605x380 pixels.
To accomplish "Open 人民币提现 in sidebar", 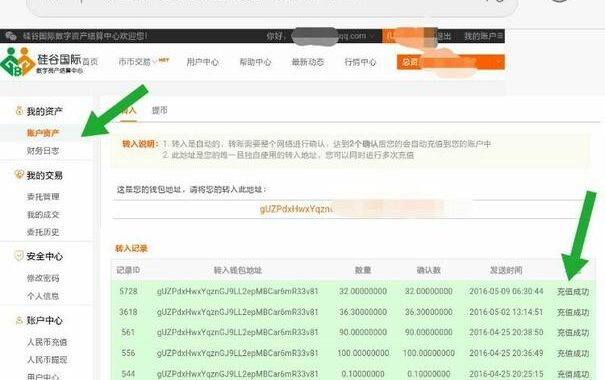I will click(47, 360).
